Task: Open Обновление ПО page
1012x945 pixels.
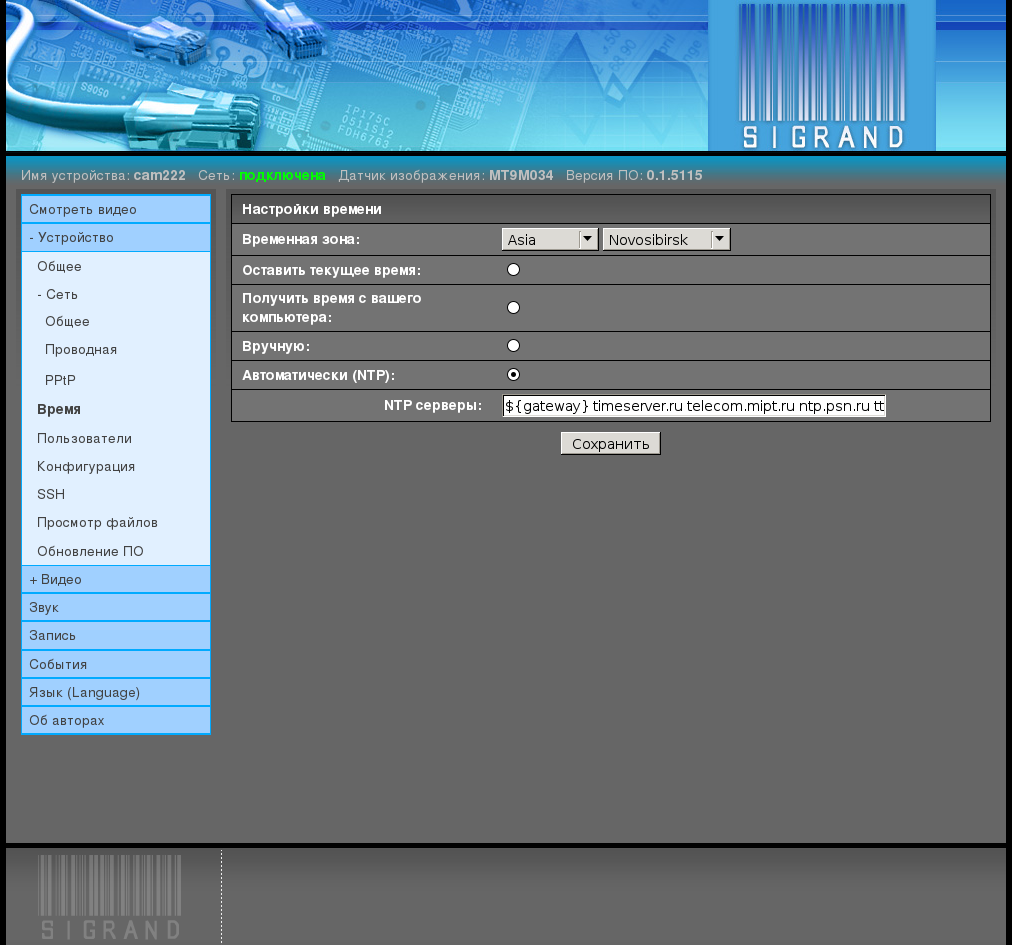Action: point(90,552)
